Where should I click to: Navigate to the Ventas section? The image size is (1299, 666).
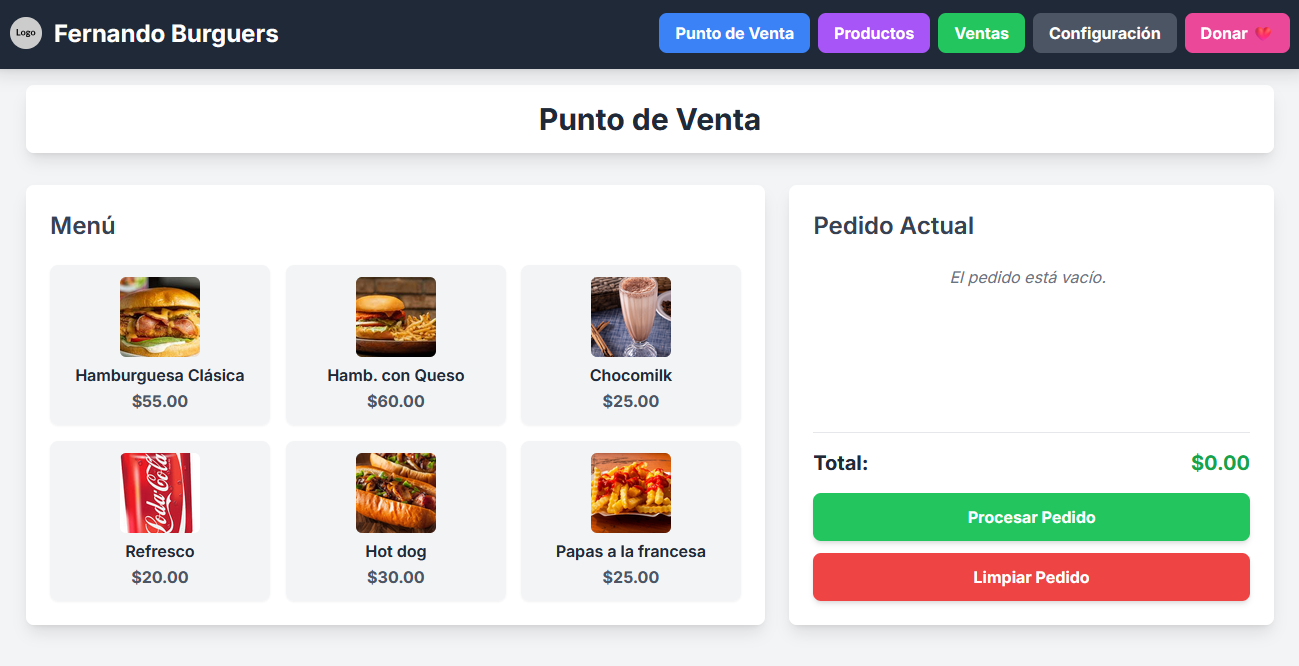click(981, 33)
